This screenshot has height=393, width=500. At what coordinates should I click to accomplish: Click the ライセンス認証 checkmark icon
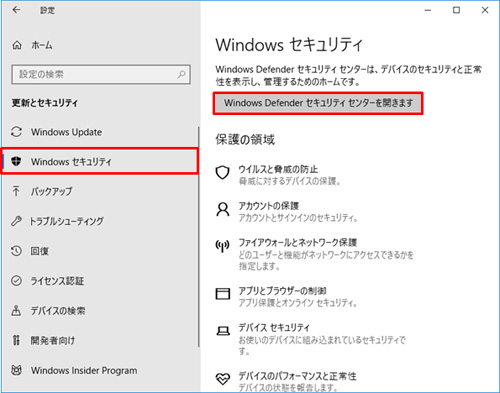pyautogui.click(x=16, y=281)
